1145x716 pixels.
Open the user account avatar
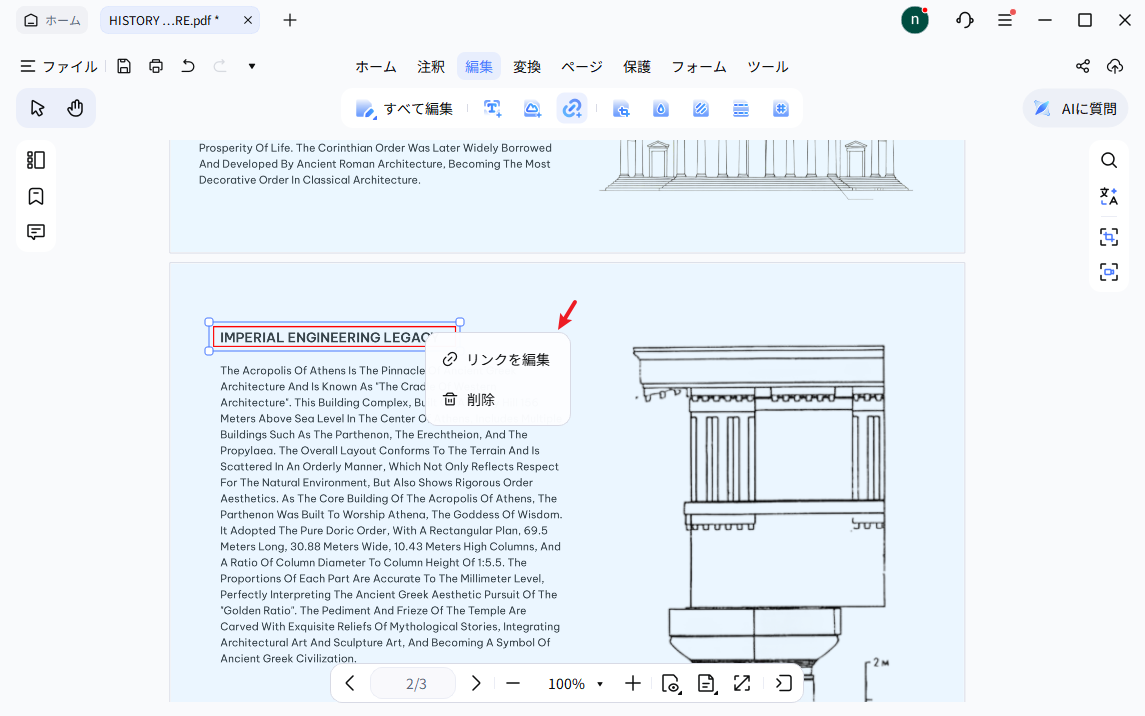(914, 20)
